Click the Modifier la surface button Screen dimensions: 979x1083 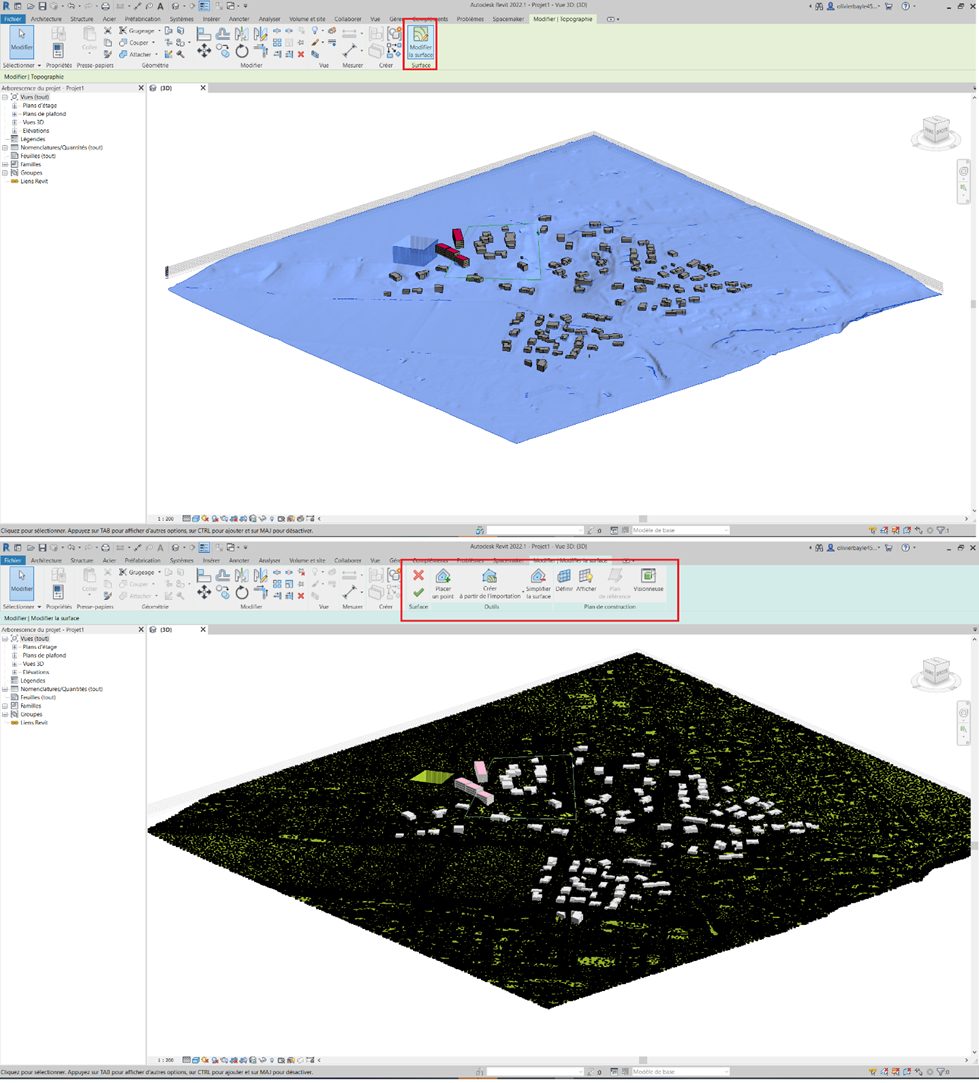click(x=420, y=43)
